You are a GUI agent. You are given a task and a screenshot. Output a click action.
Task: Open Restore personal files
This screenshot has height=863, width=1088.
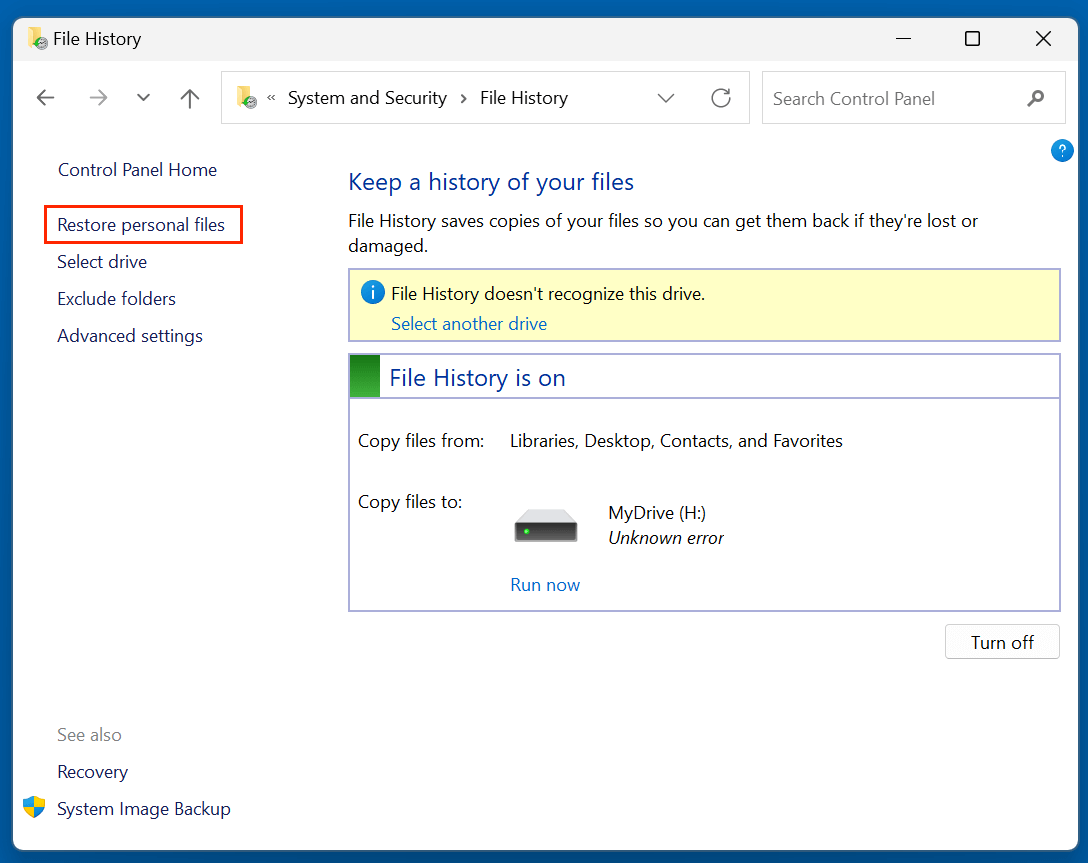(x=143, y=224)
